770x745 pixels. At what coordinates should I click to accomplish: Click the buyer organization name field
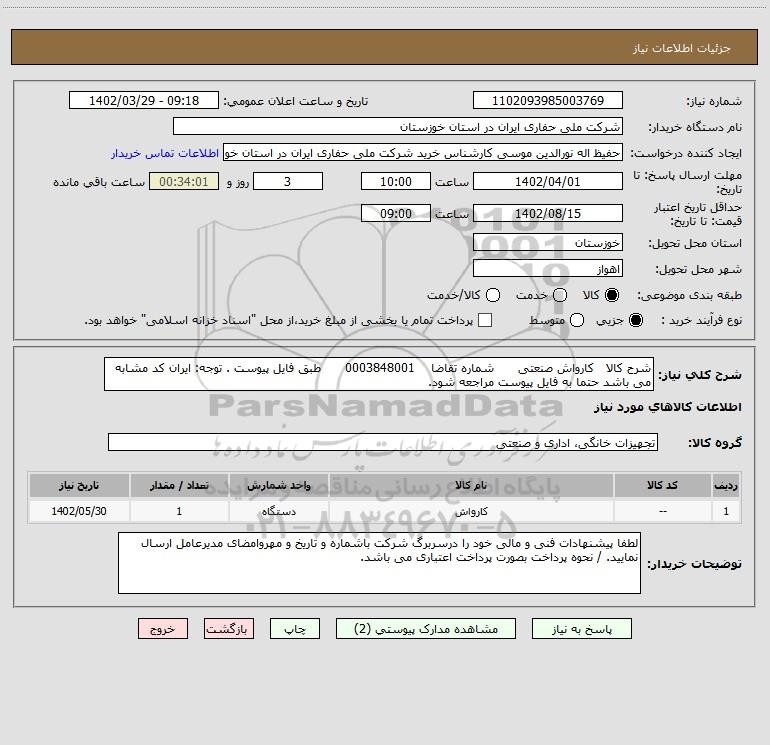(x=397, y=127)
